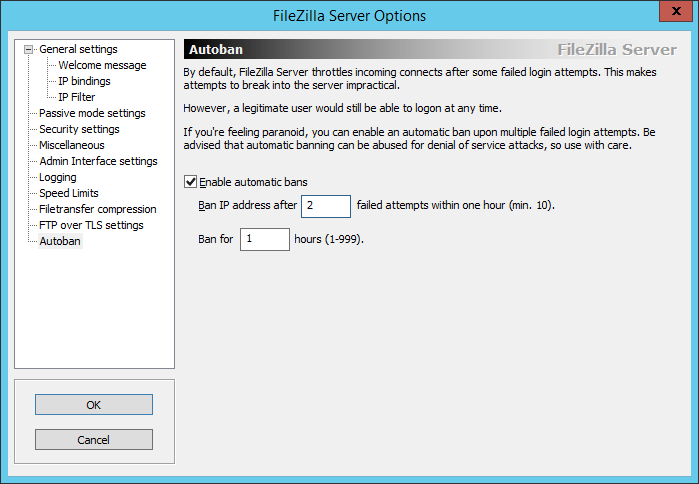
Task: Open the IP bindings page
Action: tap(84, 81)
